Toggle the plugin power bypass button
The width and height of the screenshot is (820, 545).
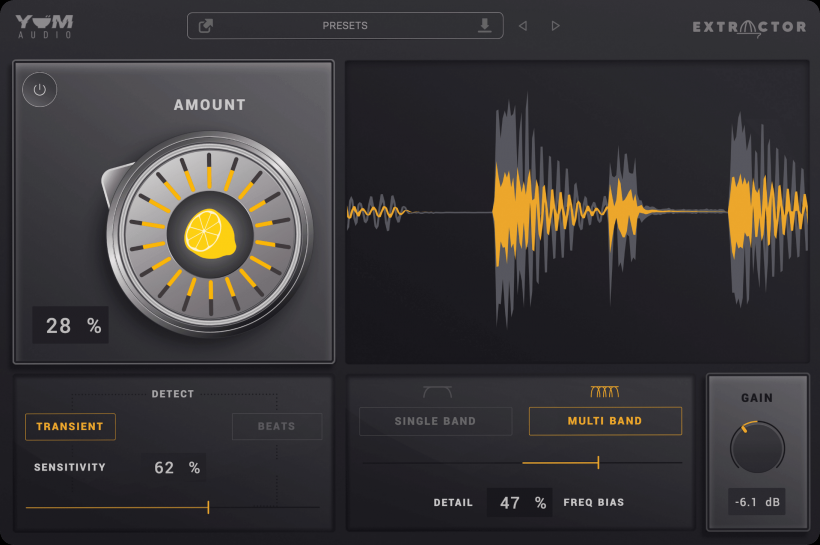[39, 89]
